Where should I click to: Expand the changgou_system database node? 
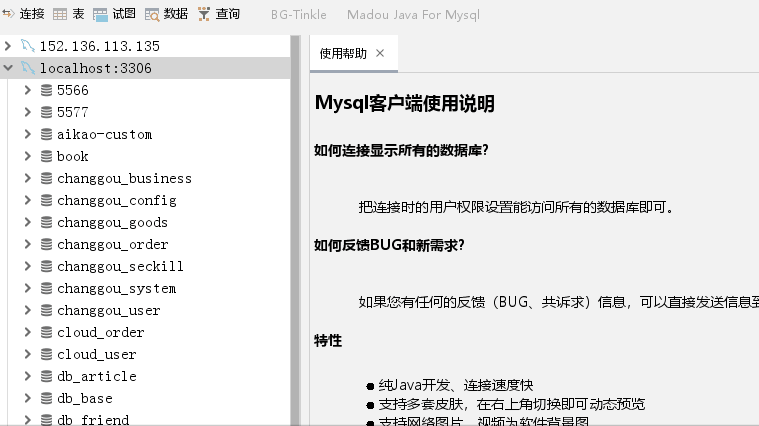click(x=28, y=289)
